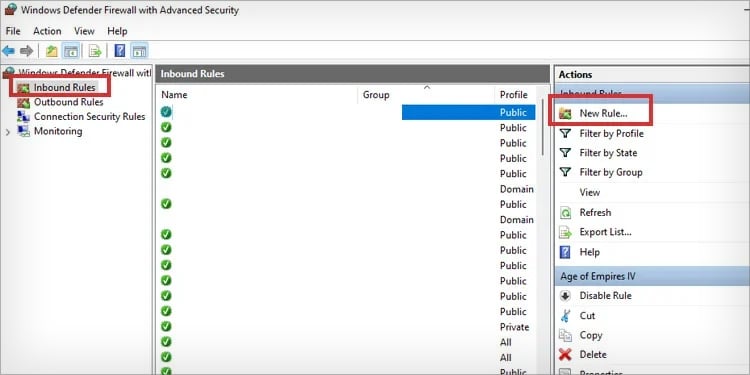Image resolution: width=750 pixels, height=375 pixels.
Task: Sort rules by the Profile column header
Action: [x=514, y=95]
